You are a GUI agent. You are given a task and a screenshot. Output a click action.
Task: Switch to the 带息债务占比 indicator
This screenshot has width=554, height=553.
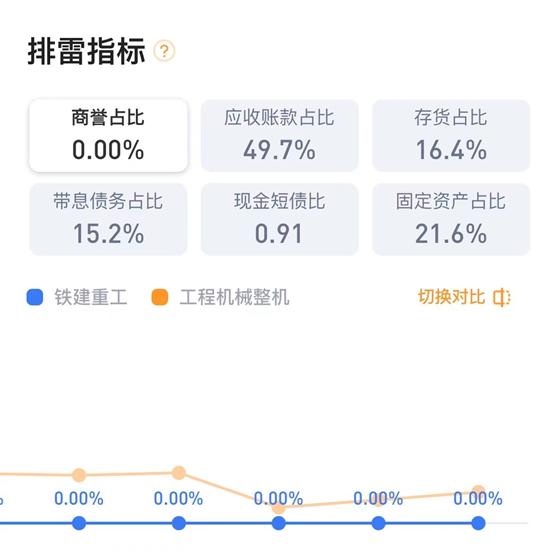coord(108,219)
